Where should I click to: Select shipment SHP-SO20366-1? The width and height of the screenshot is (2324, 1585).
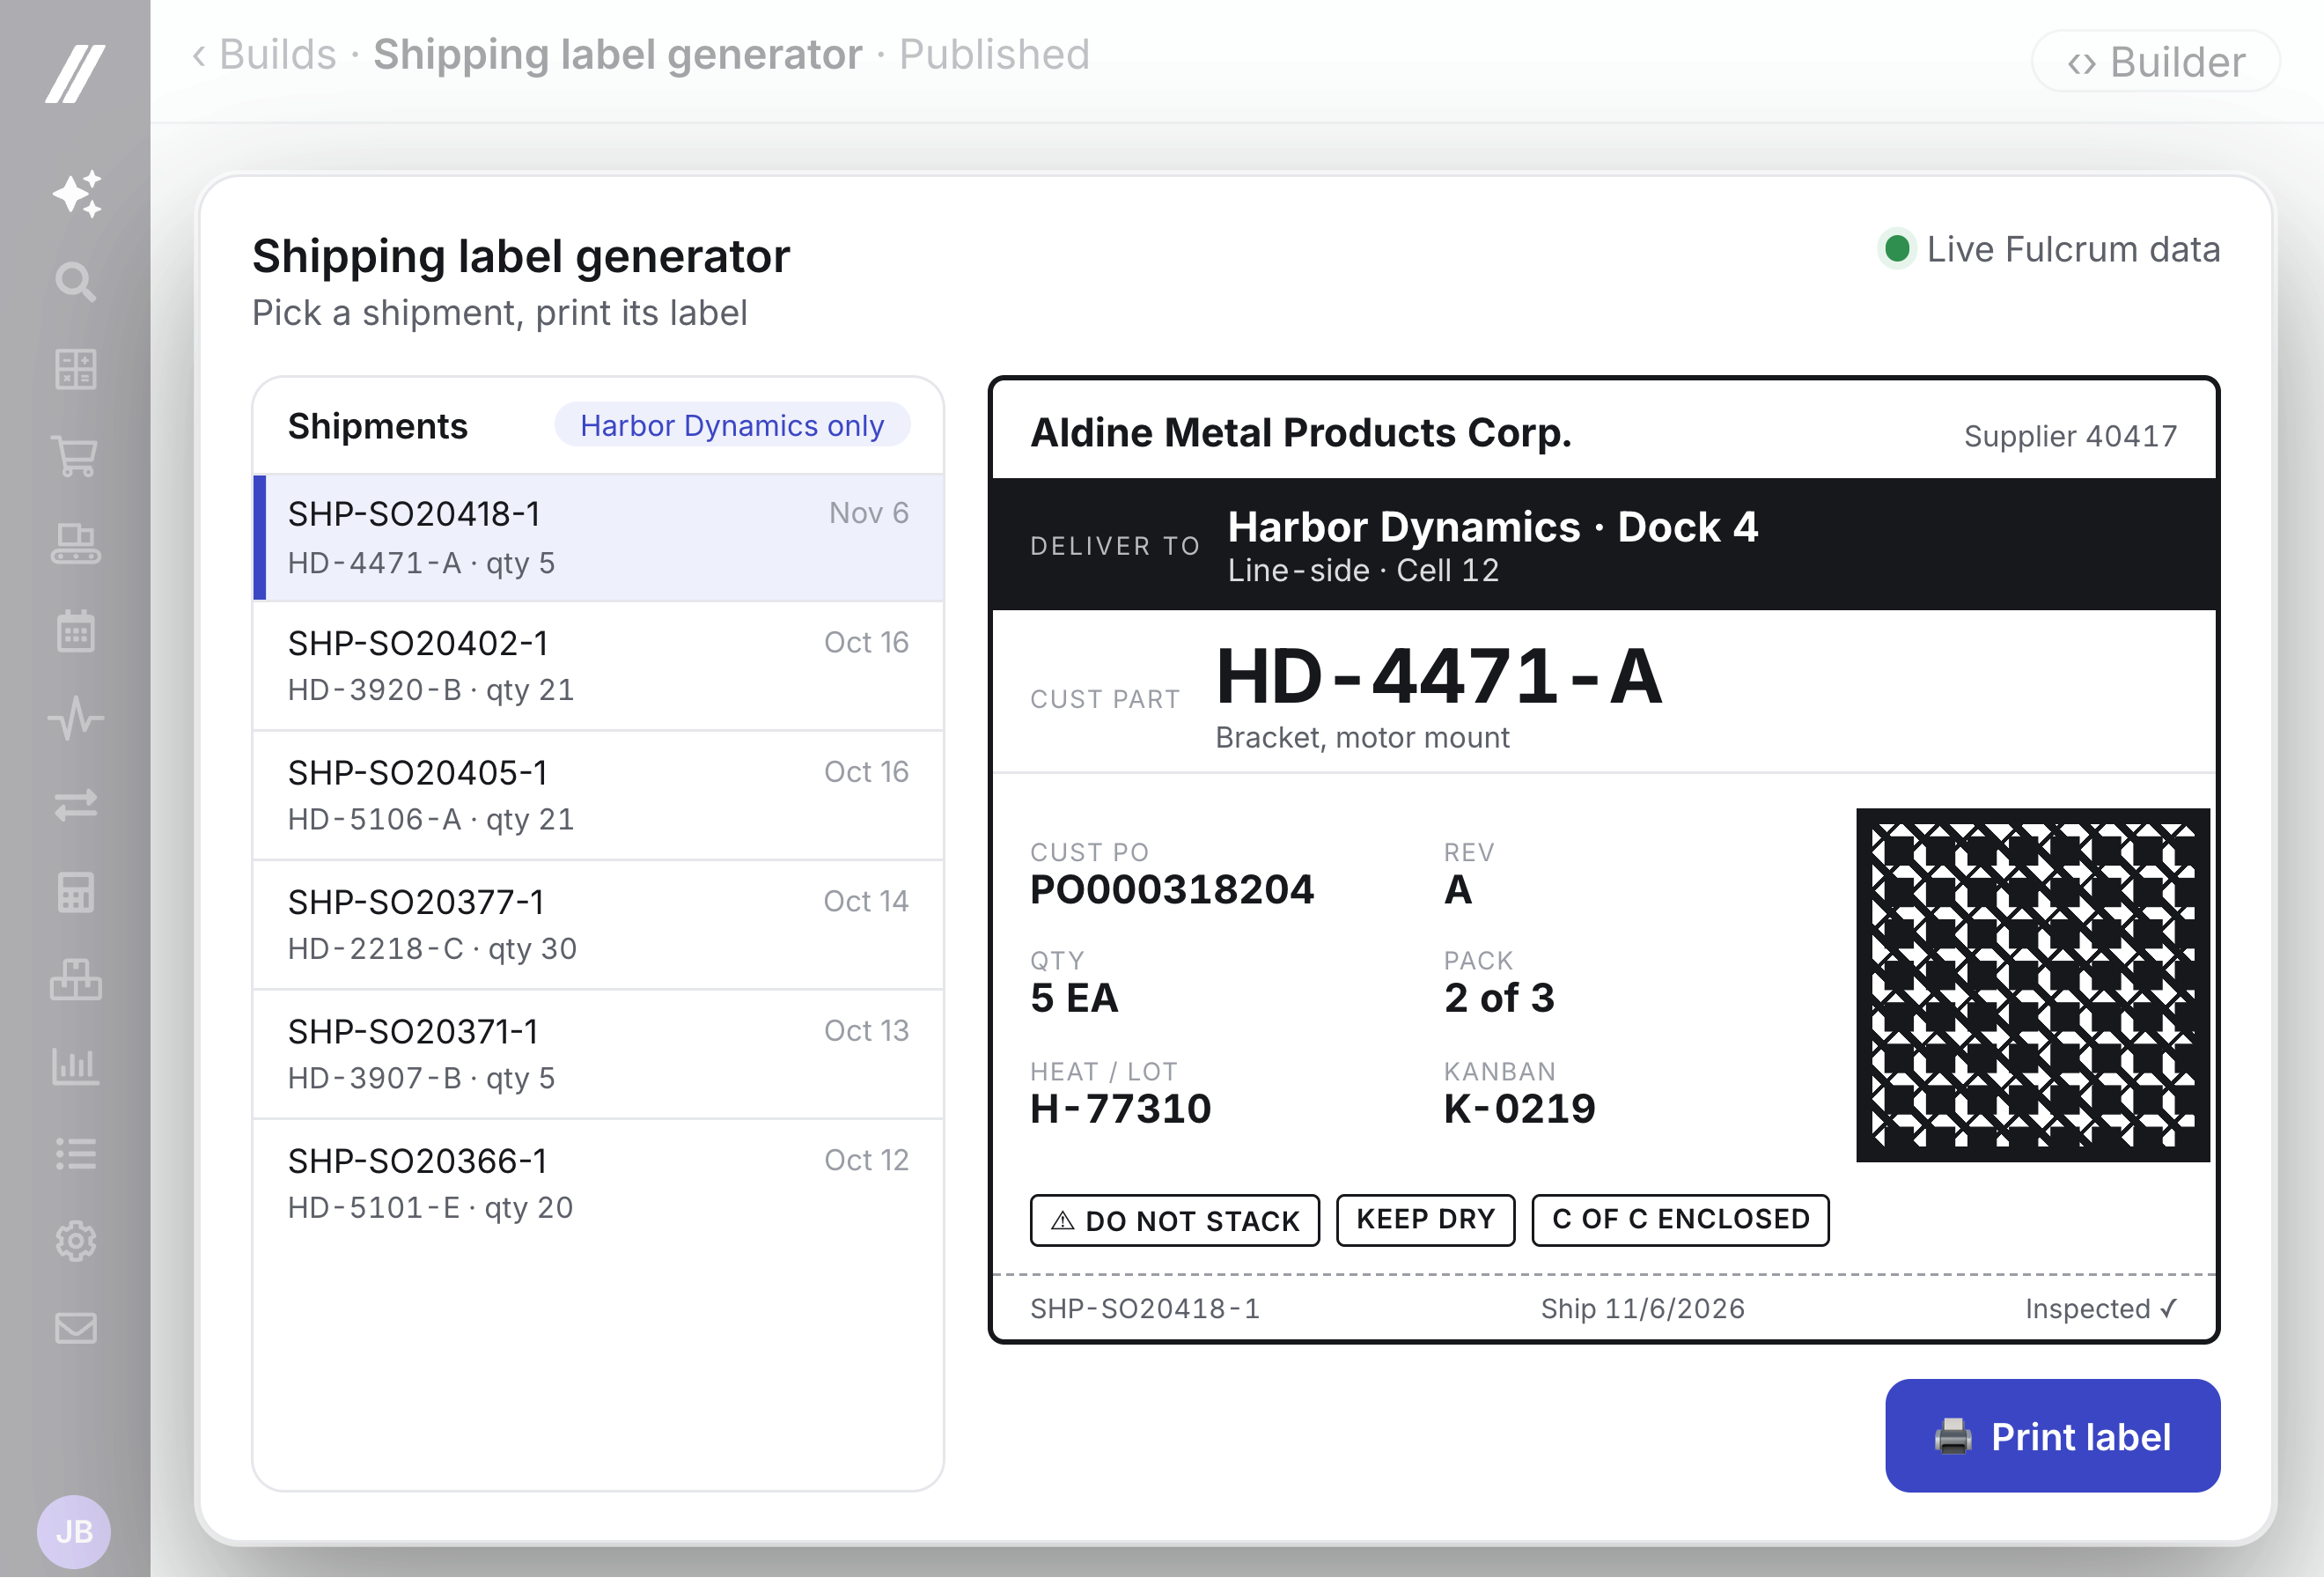point(598,1186)
